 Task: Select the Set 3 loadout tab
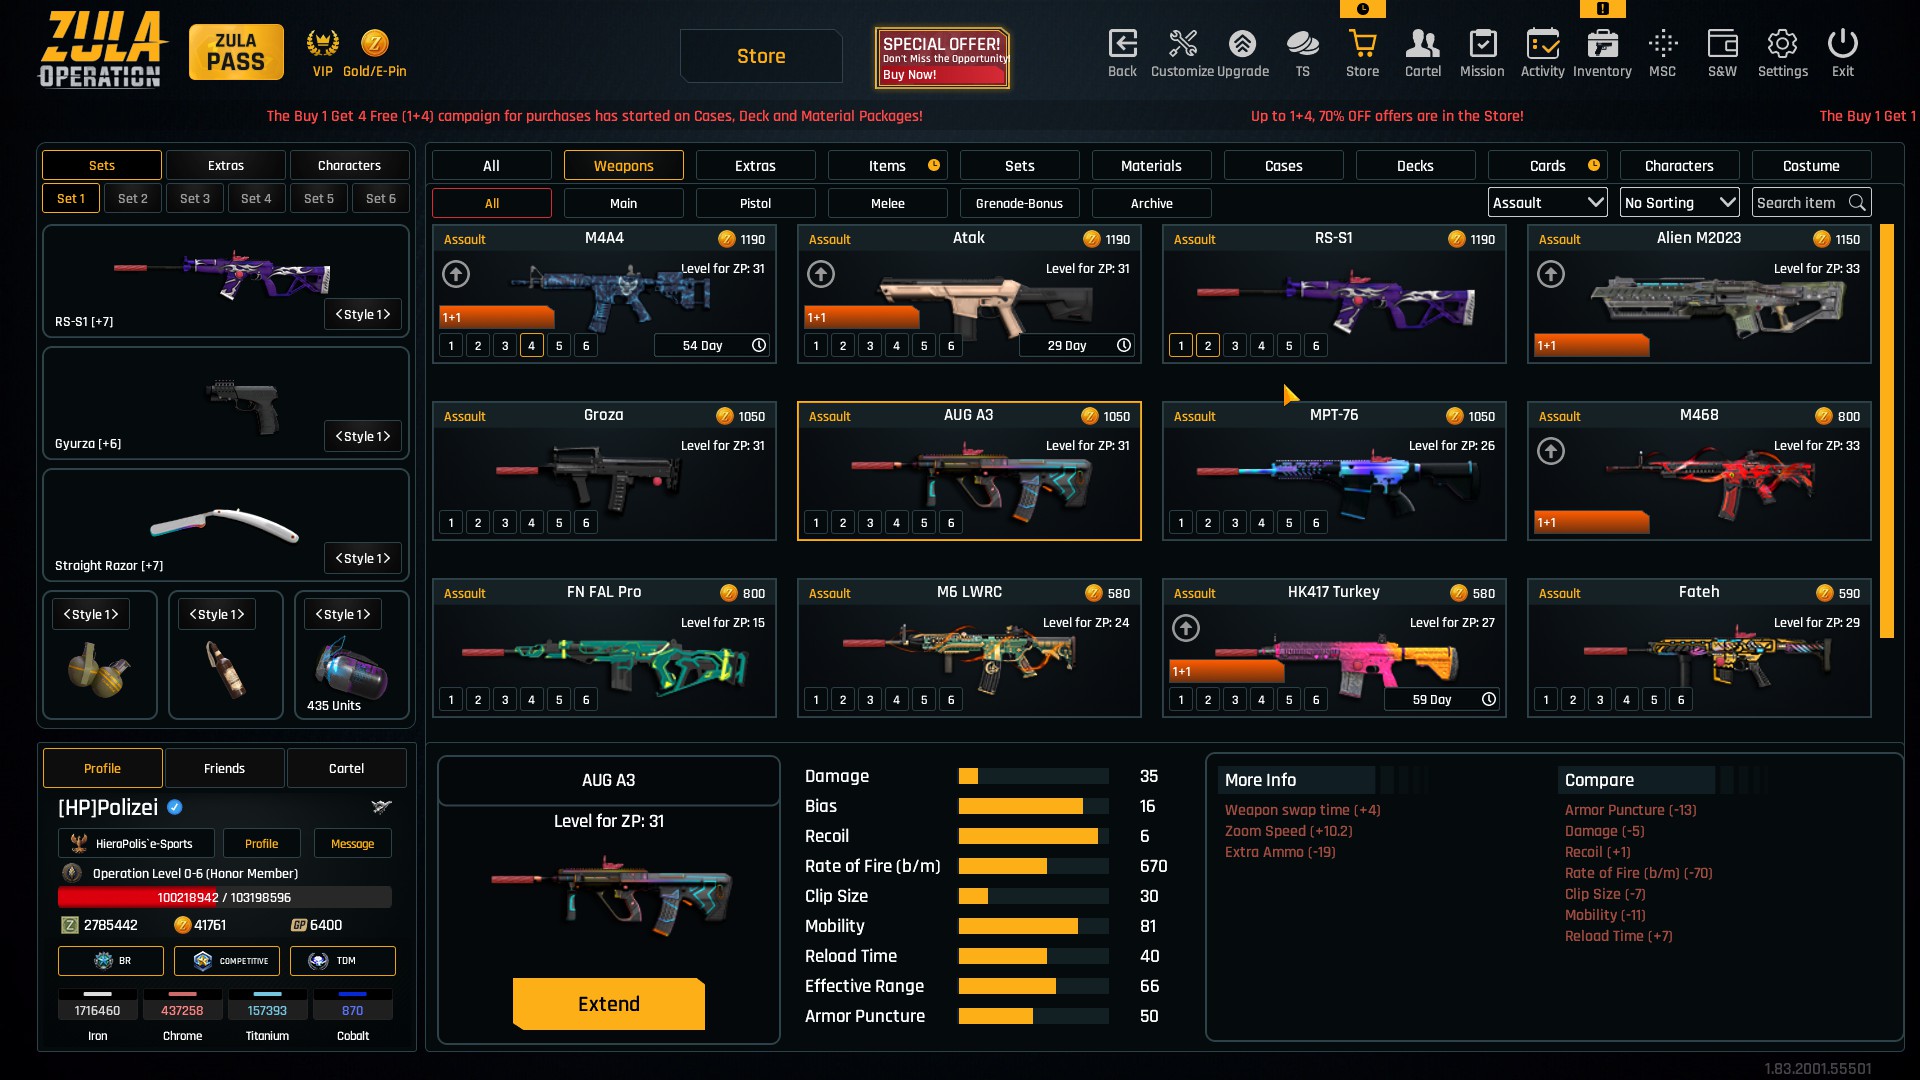point(195,198)
